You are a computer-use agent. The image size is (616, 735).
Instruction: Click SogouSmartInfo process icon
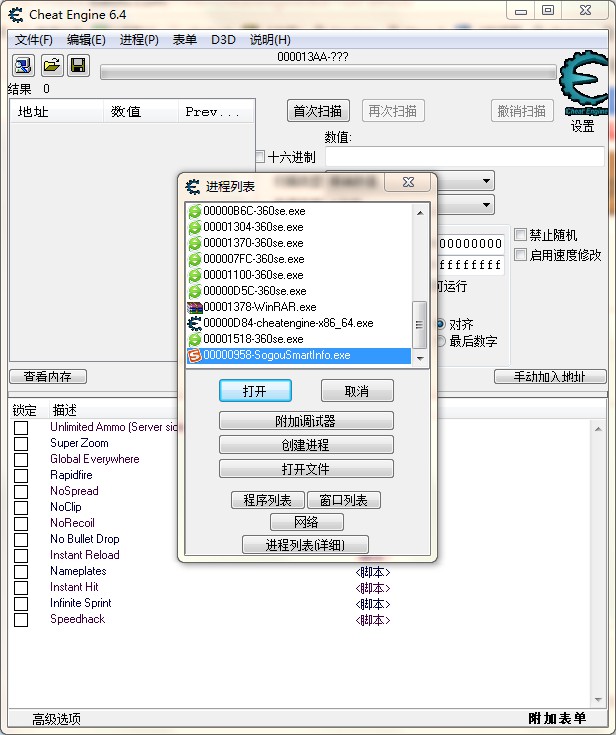[195, 355]
